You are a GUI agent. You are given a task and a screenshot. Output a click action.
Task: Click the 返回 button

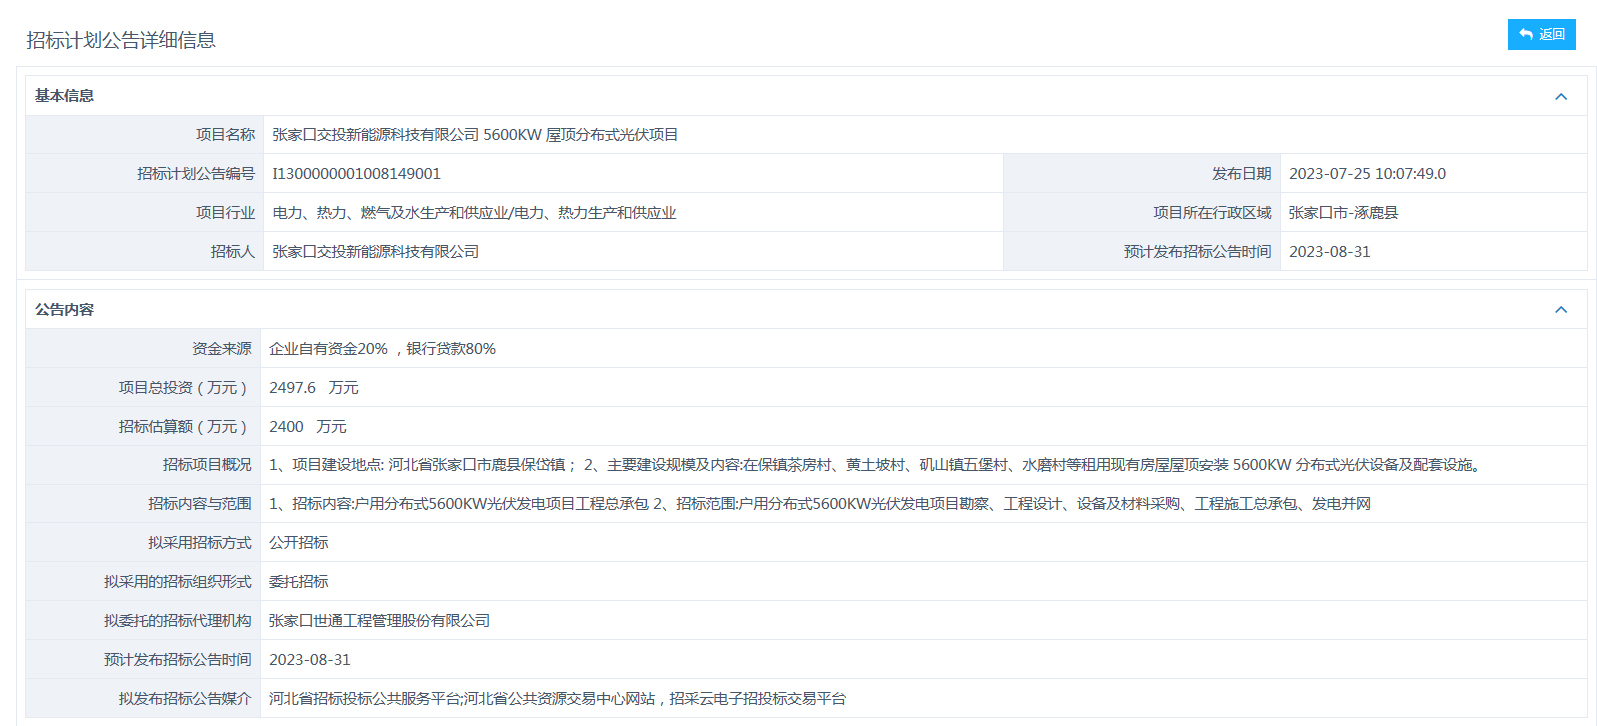1541,34
